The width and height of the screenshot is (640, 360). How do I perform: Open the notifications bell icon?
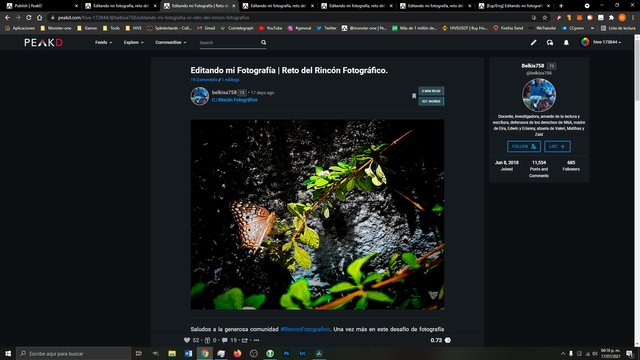pyautogui.click(x=566, y=42)
